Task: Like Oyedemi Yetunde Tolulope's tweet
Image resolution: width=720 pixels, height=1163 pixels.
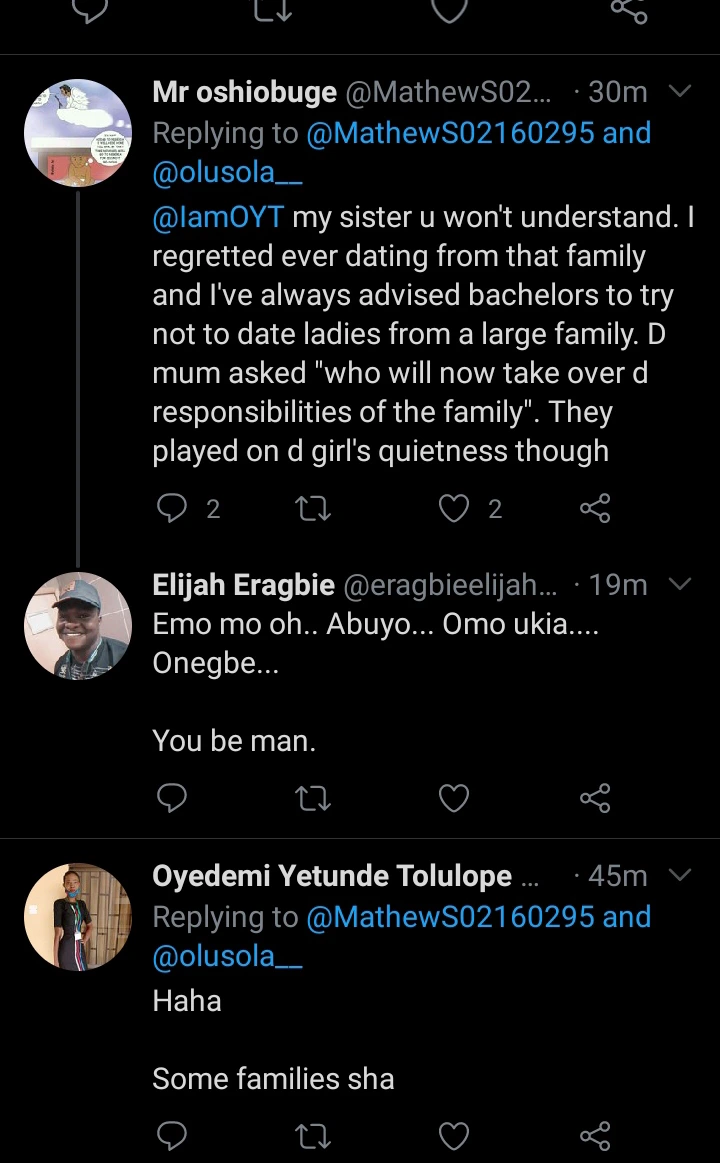Action: click(x=455, y=1135)
